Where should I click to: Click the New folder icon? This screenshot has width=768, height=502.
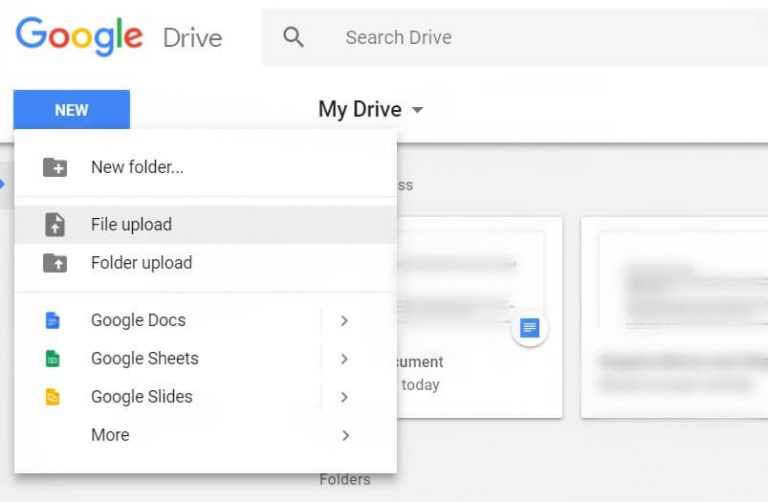(55, 167)
